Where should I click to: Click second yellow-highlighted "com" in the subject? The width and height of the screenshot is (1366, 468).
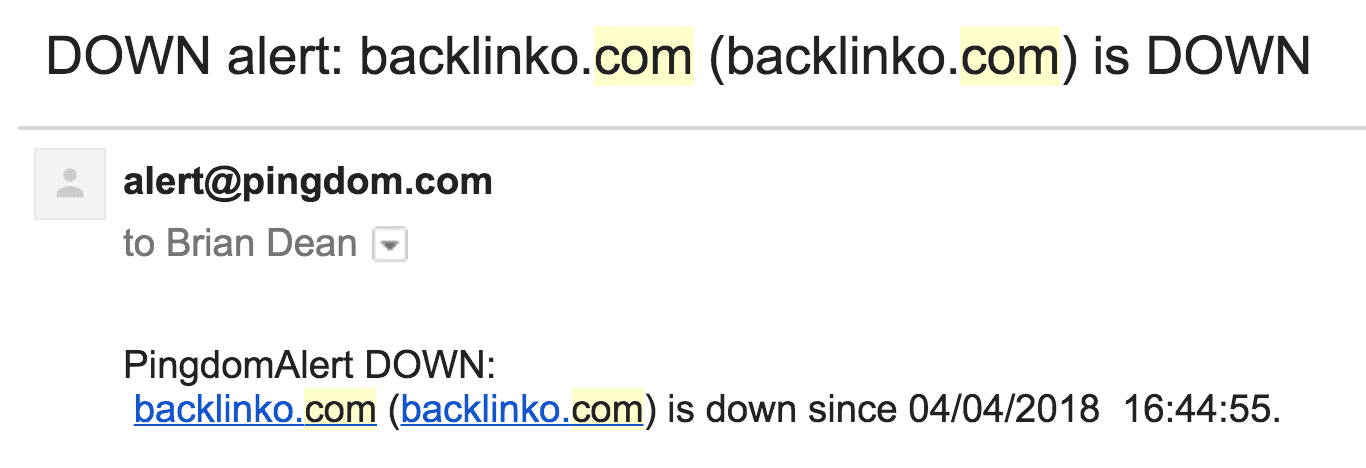[1009, 58]
